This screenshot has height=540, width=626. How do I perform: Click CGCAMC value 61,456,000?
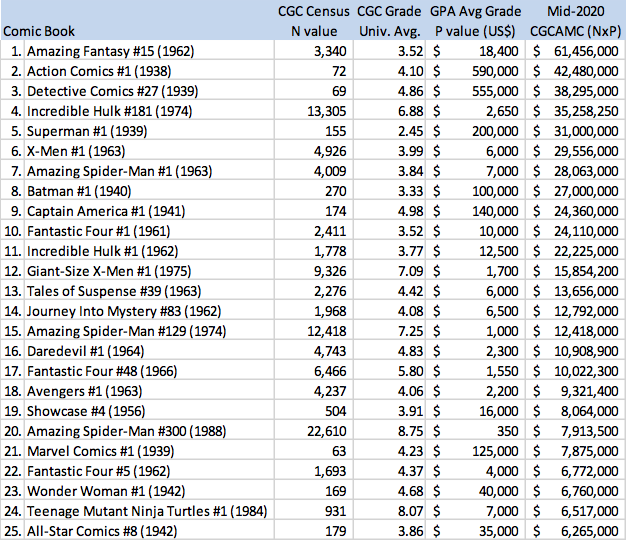tap(586, 51)
